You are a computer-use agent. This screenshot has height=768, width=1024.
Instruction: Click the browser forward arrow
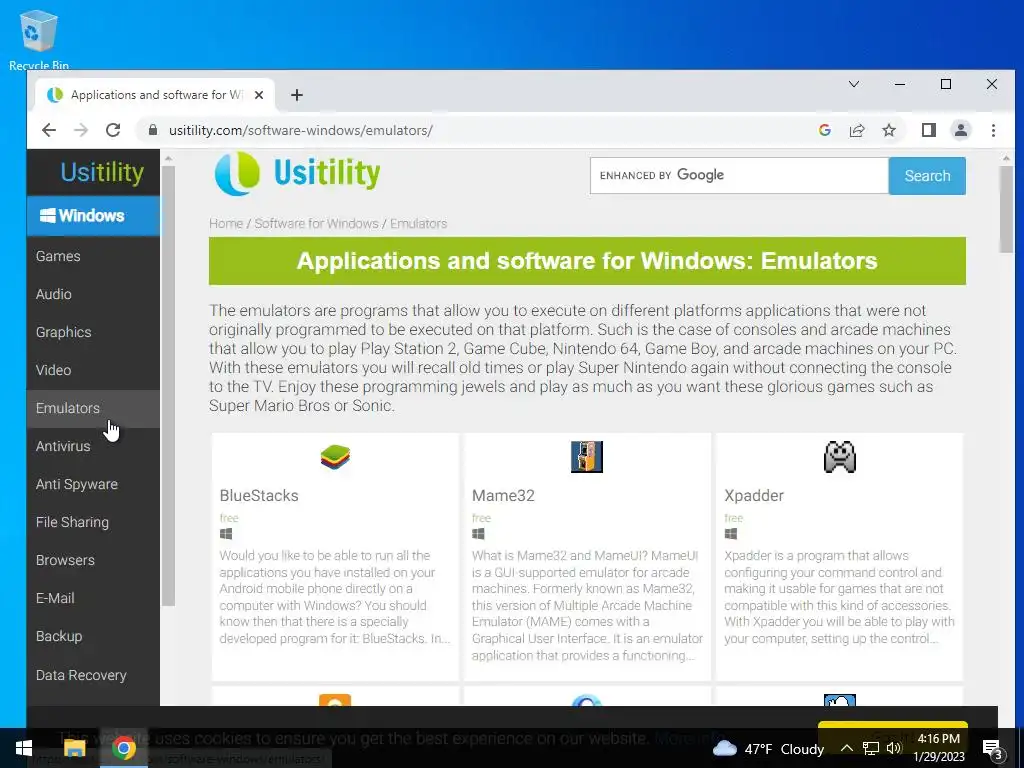[81, 130]
